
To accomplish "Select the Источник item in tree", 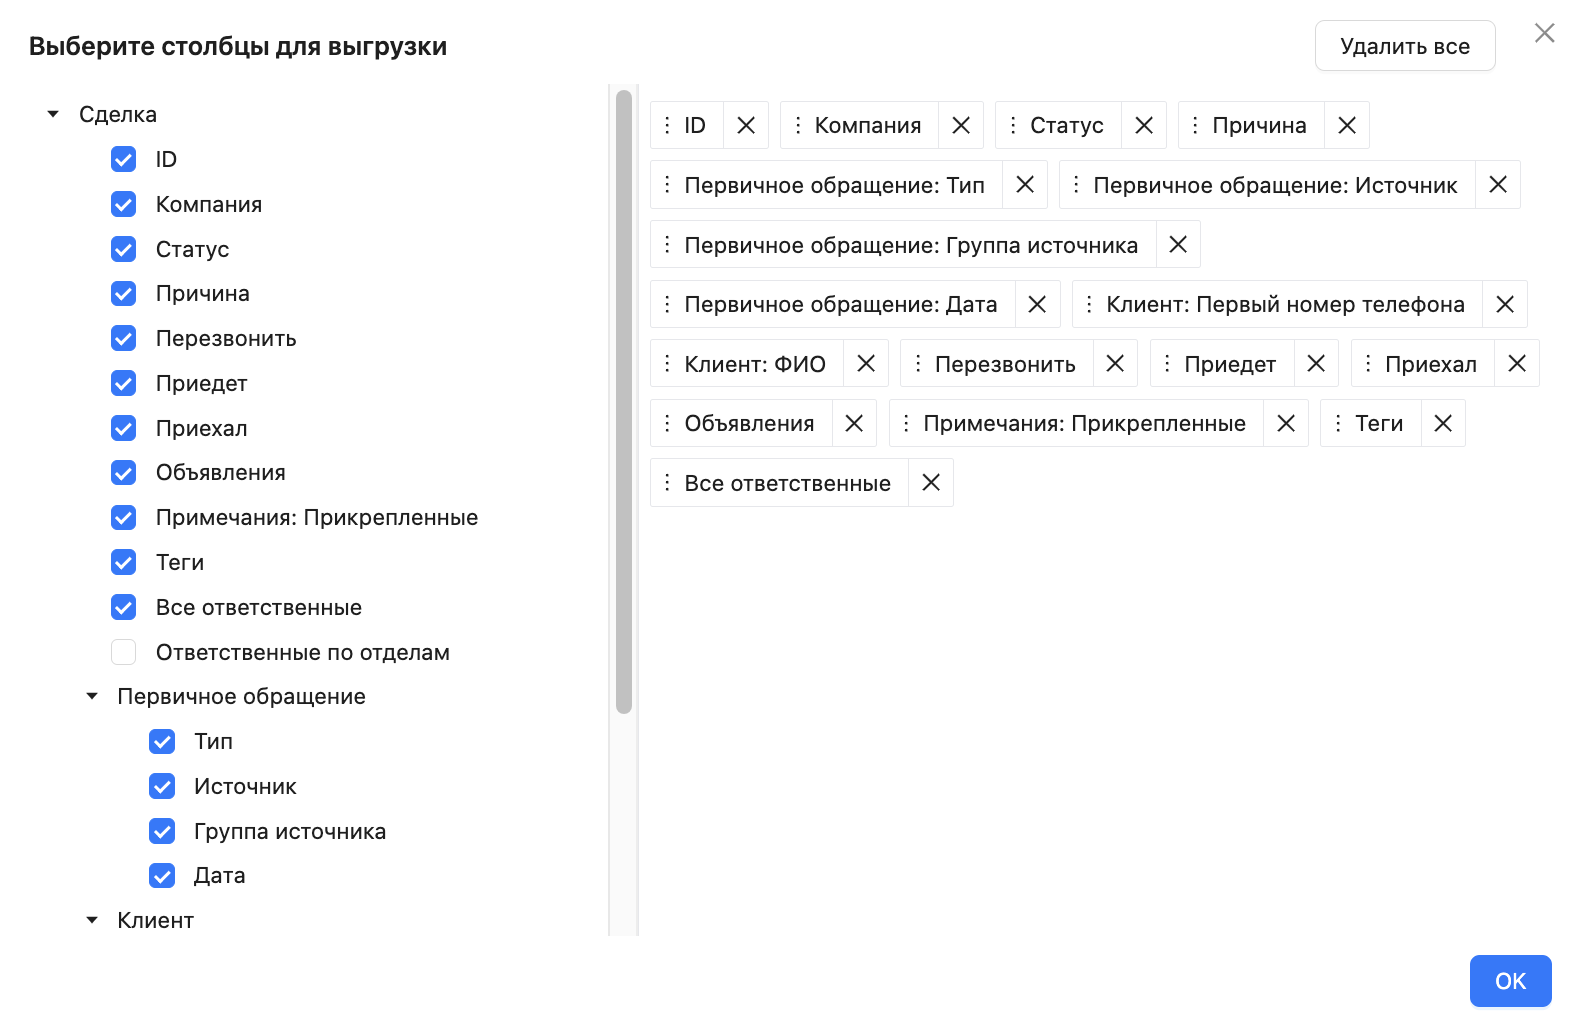I will pyautogui.click(x=245, y=786).
